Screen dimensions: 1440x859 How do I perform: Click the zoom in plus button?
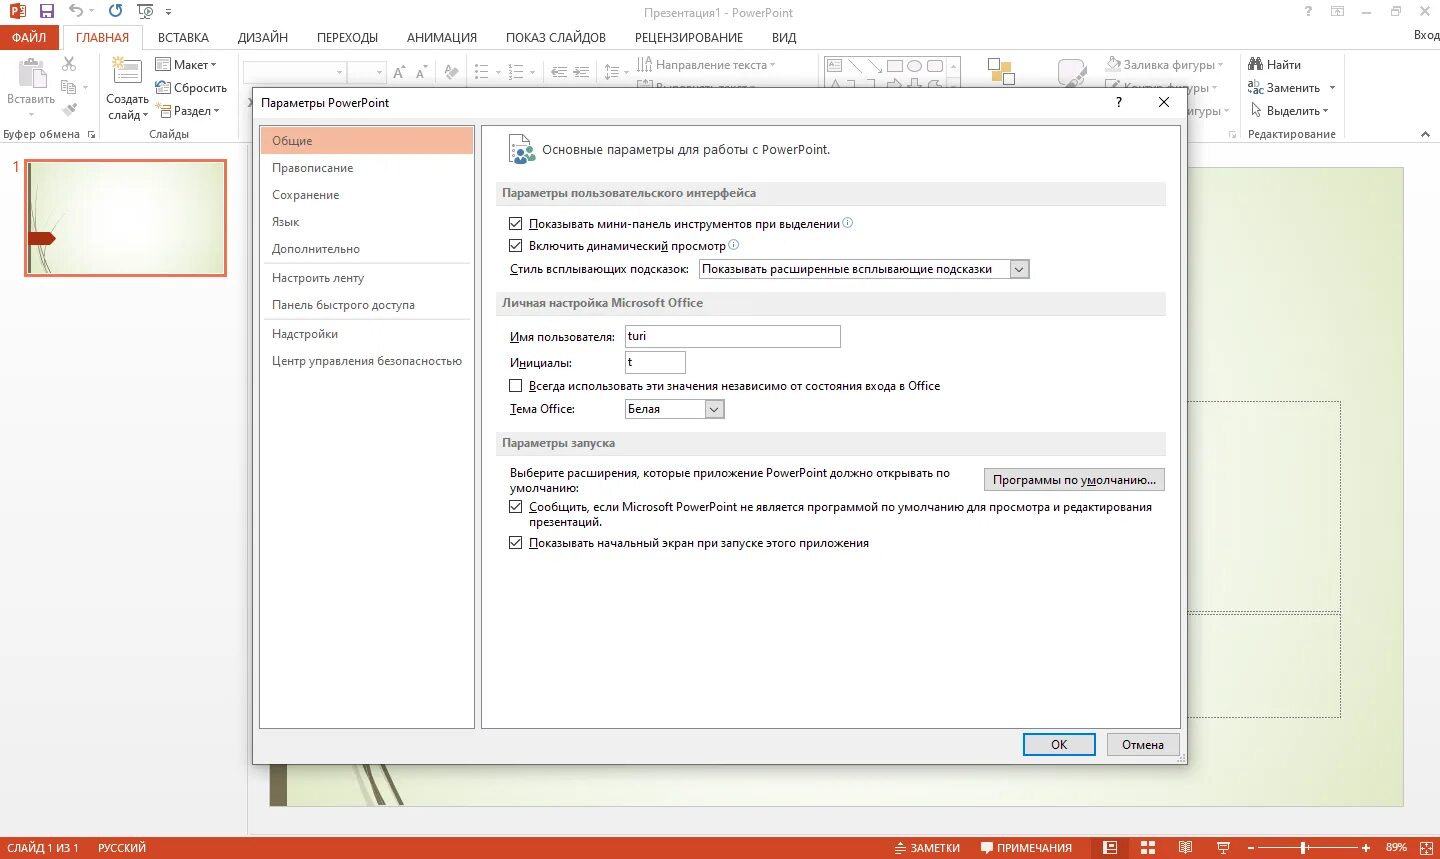coord(1366,847)
